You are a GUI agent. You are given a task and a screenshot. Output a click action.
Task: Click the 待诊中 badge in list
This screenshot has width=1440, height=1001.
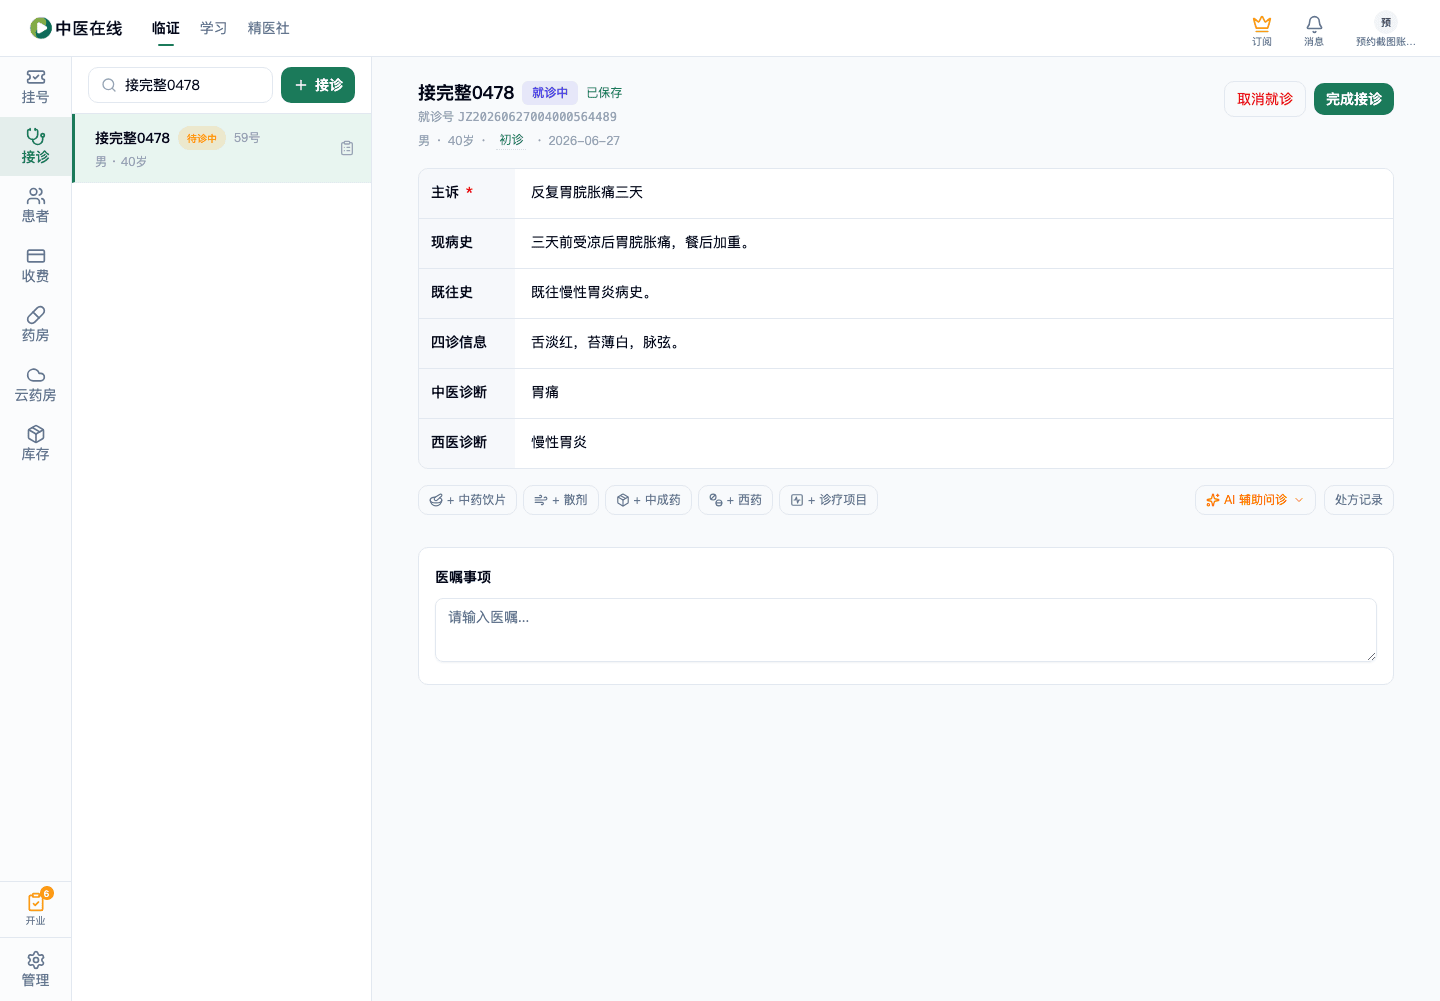pyautogui.click(x=202, y=138)
